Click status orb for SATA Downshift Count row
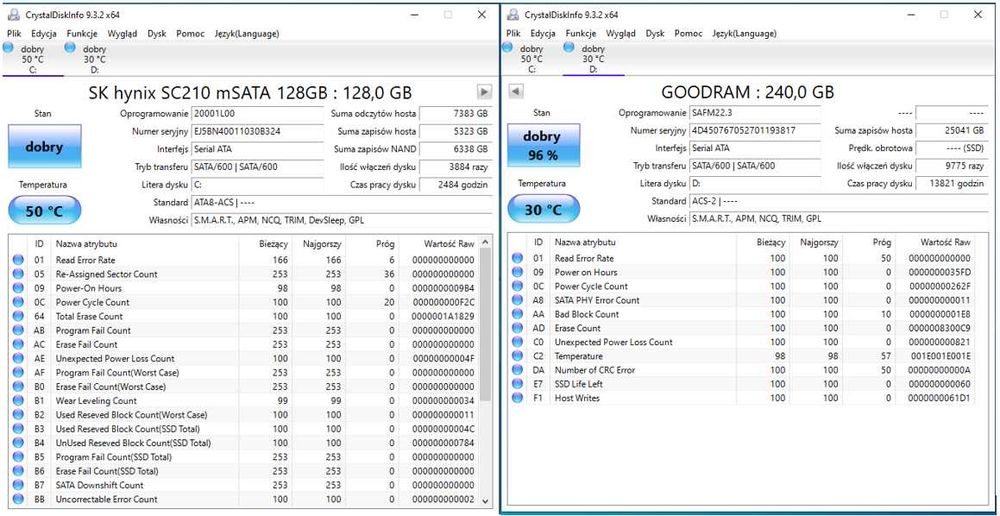 point(18,485)
